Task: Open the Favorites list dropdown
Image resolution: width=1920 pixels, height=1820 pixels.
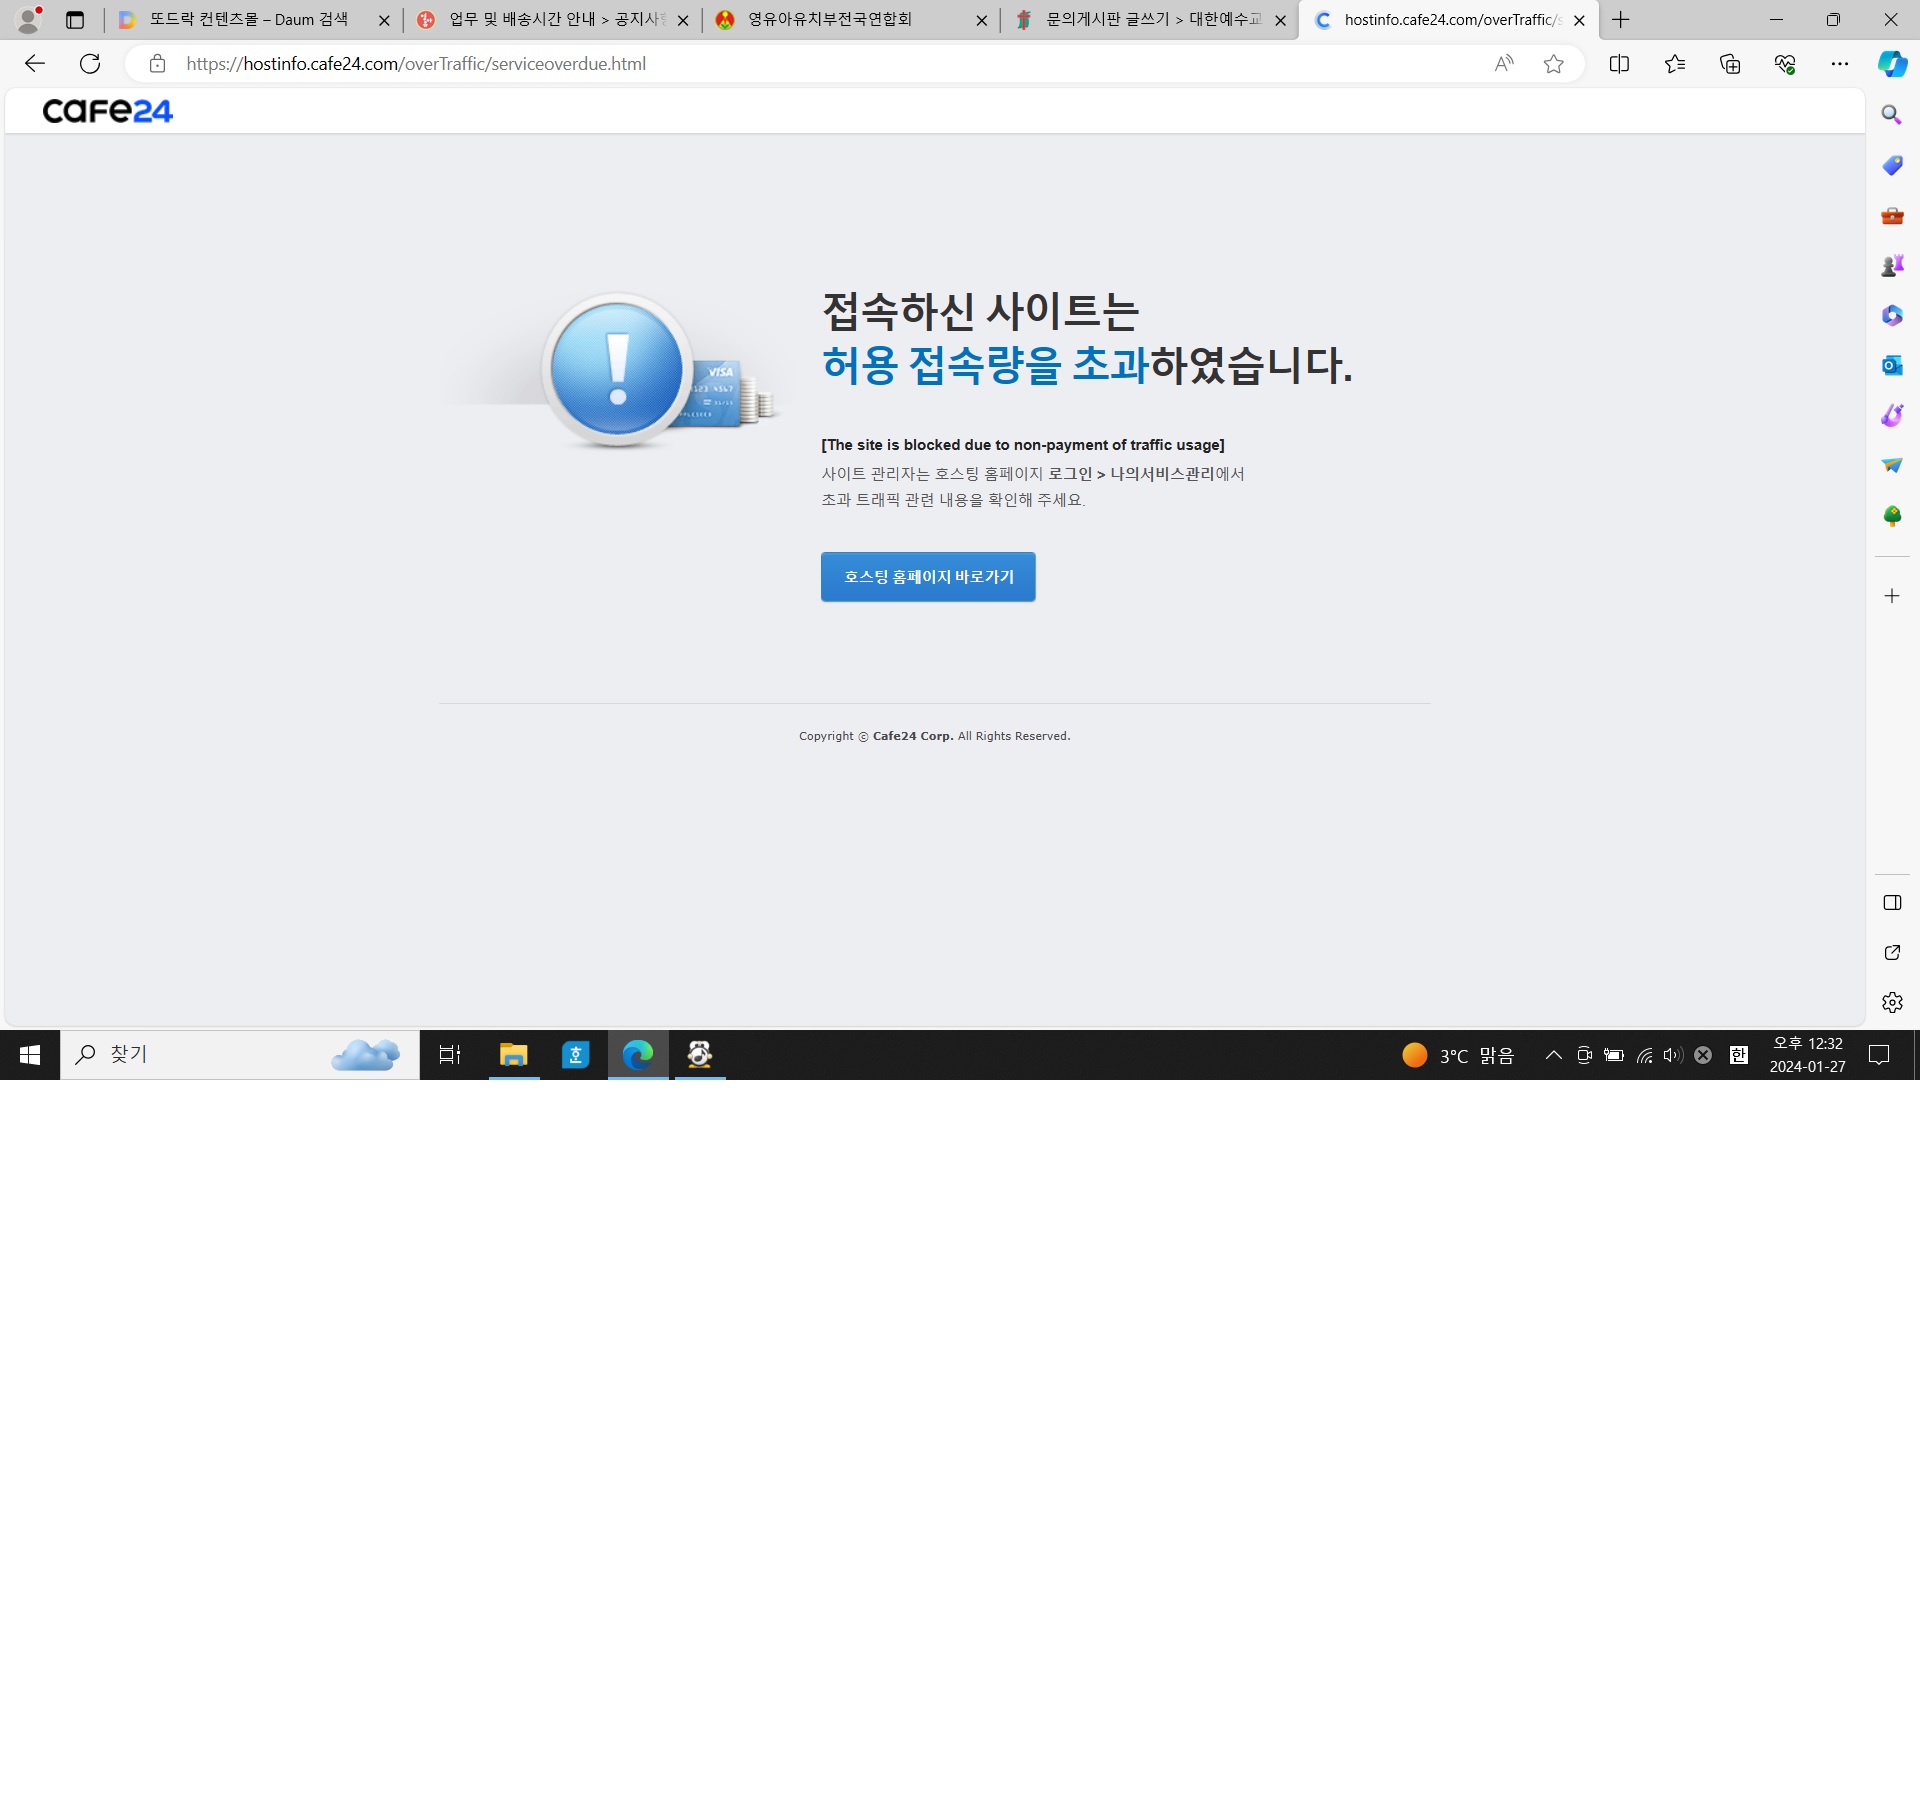Action: point(1675,64)
